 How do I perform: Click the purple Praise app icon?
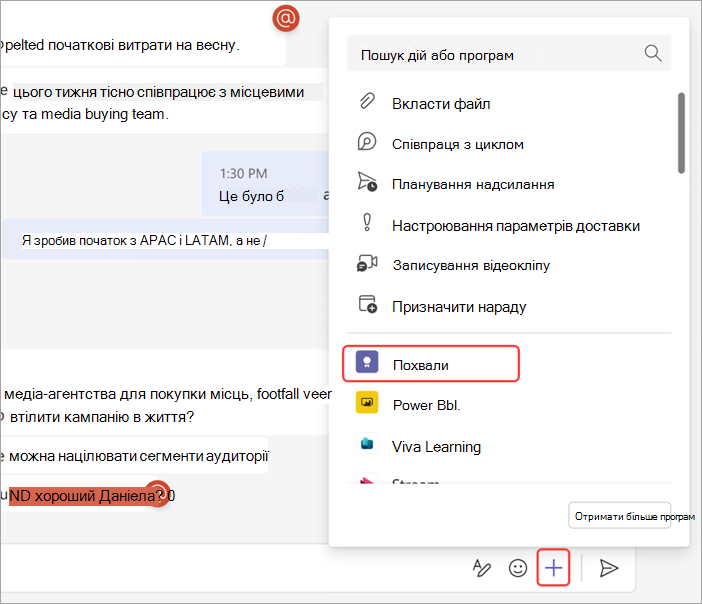click(x=367, y=362)
